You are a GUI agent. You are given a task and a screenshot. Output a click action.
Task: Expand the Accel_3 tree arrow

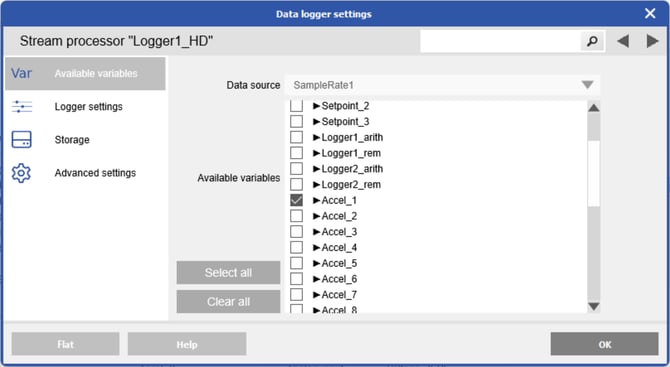pos(317,232)
